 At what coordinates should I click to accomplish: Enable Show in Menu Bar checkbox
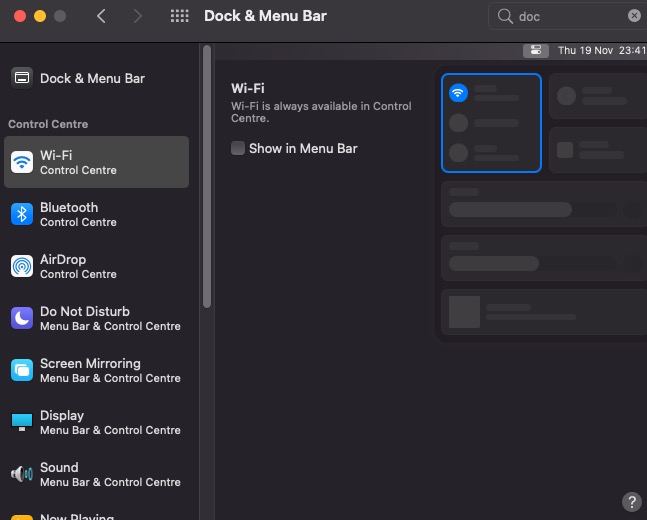[x=238, y=148]
